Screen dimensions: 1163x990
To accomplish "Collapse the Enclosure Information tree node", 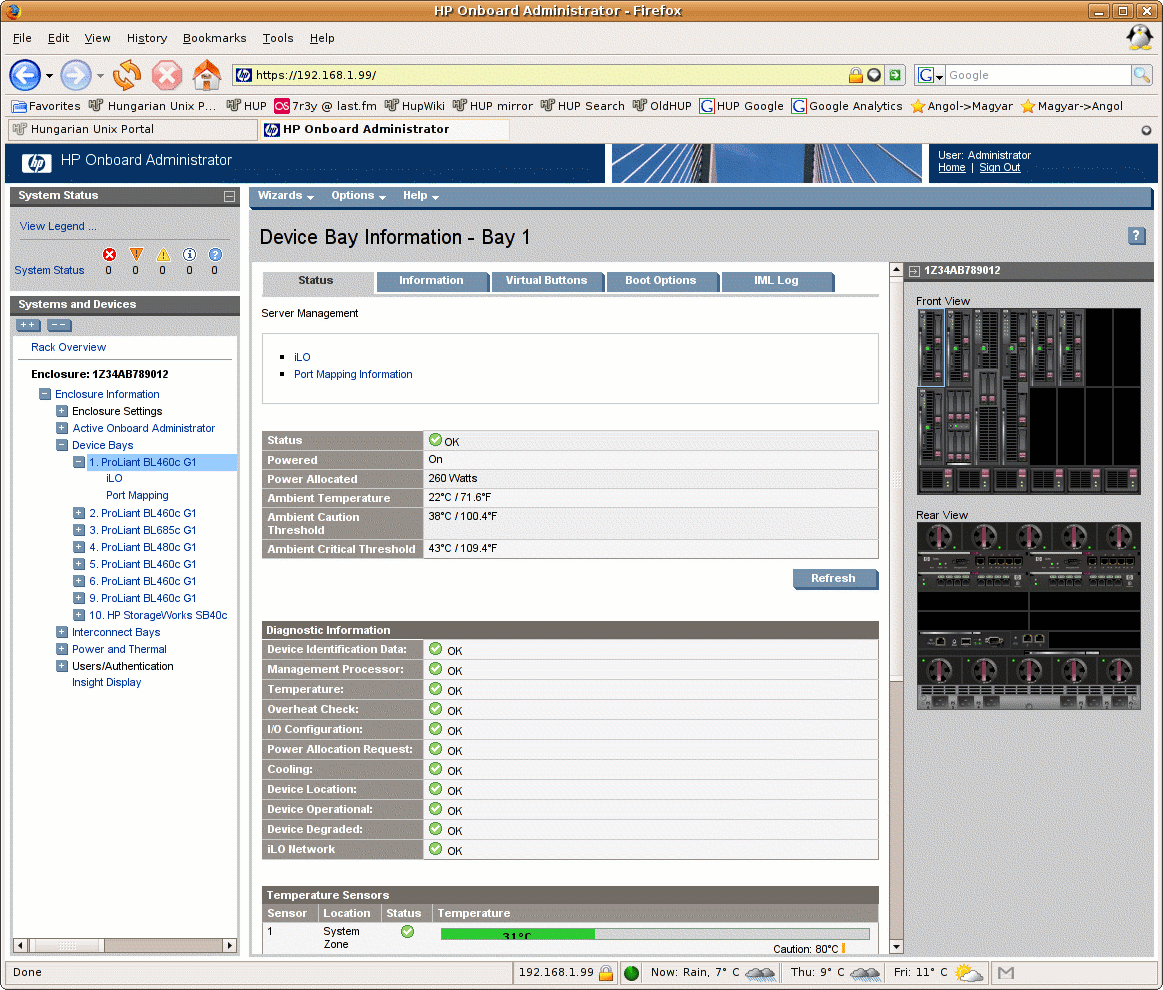I will tap(45, 394).
